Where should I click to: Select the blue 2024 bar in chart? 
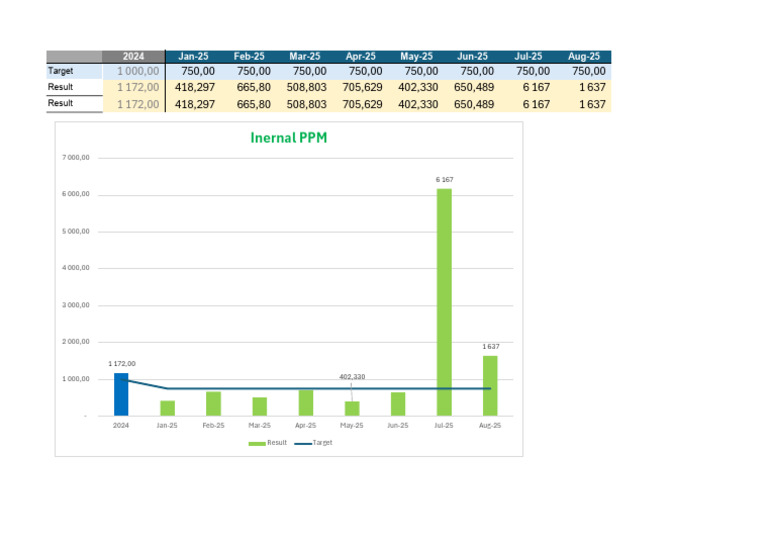coord(121,395)
